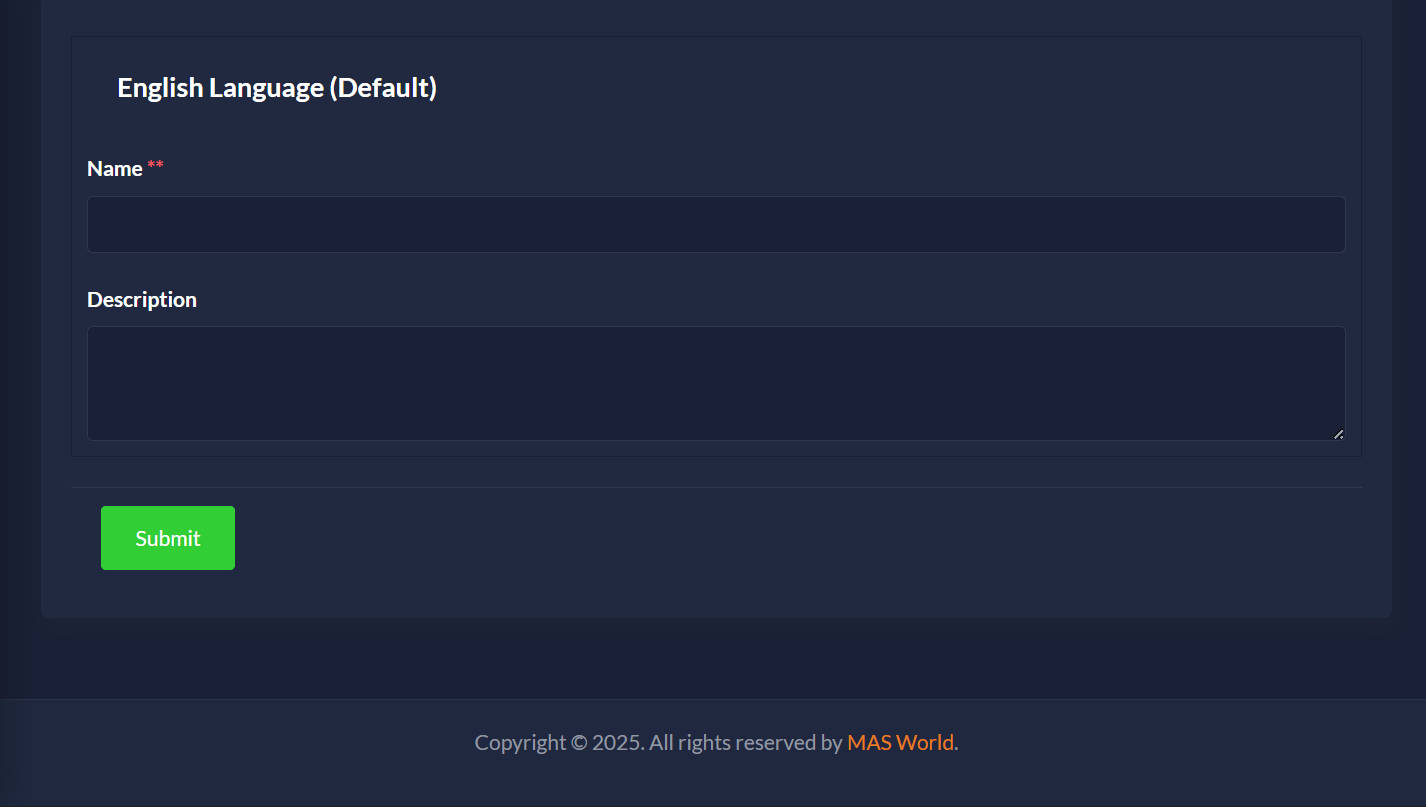Select the Description field label
The height and width of the screenshot is (807, 1426).
pos(142,300)
